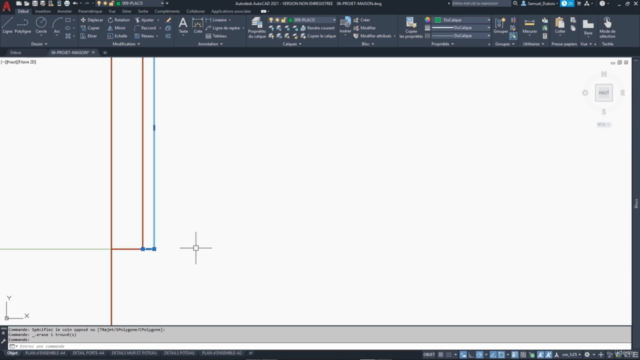Switch to DETAILS POTEAU layout tab
640x360 pixels.
(179, 353)
